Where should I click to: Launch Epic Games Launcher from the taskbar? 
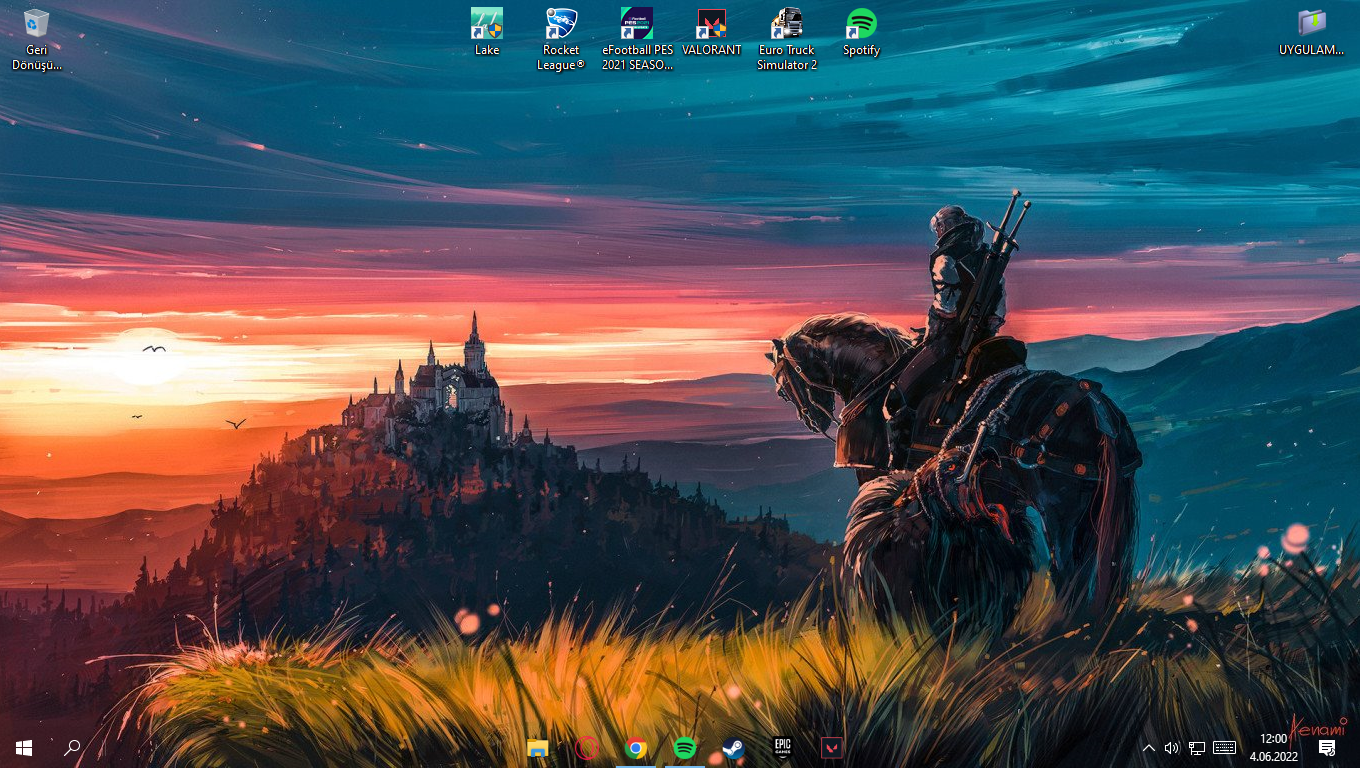coord(782,748)
